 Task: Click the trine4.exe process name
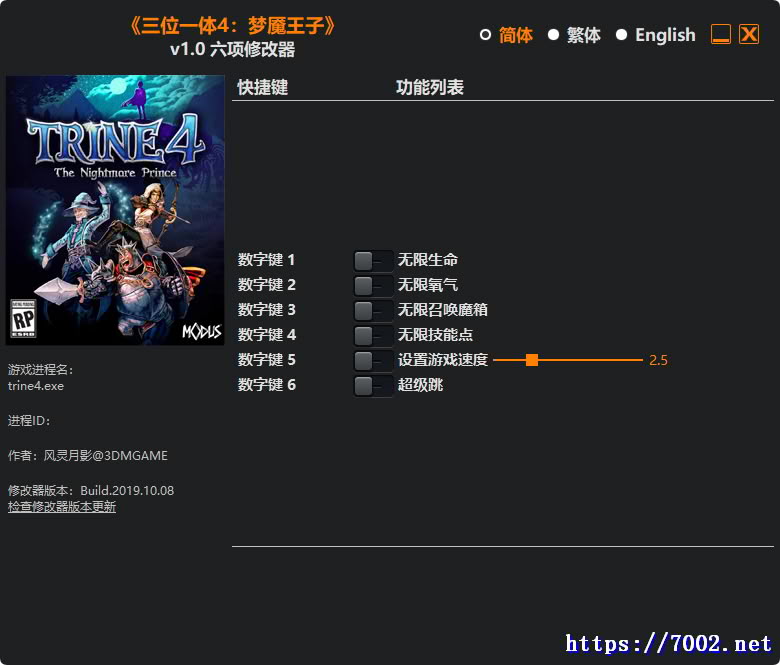(36, 386)
